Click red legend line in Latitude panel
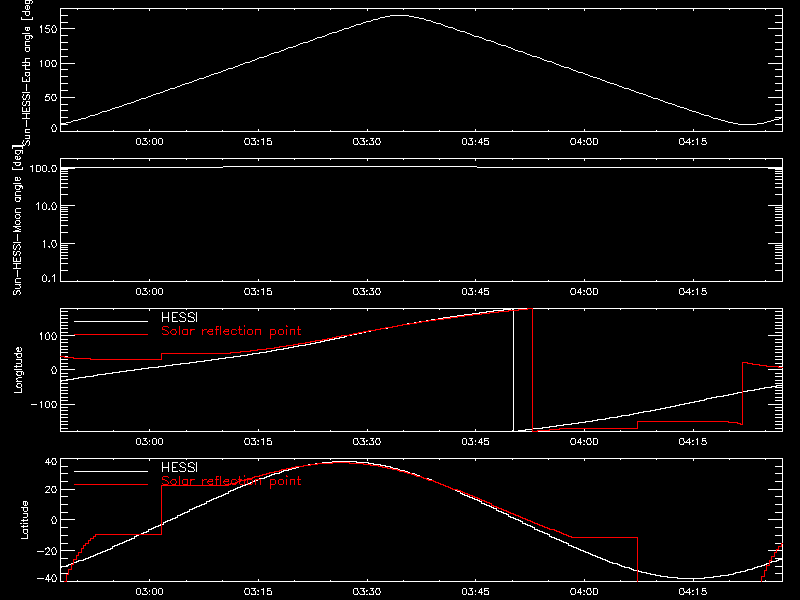Image resolution: width=800 pixels, height=600 pixels. point(111,485)
